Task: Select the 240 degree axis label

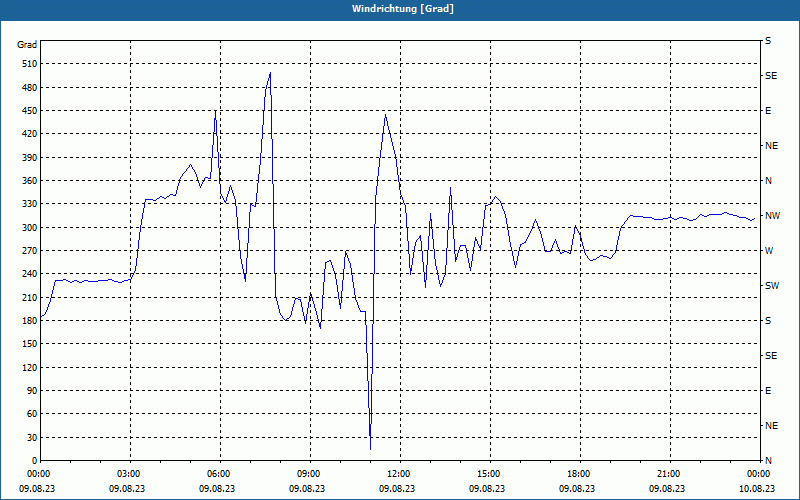Action: (30, 274)
